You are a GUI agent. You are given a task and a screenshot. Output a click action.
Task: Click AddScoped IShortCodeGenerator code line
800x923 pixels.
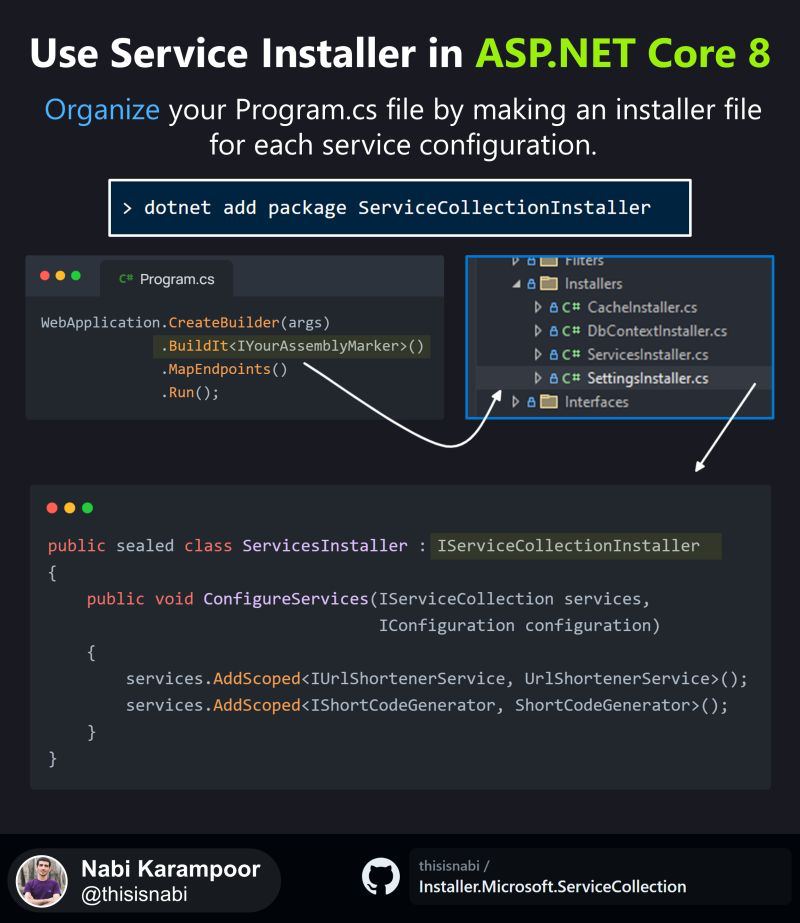(x=427, y=705)
